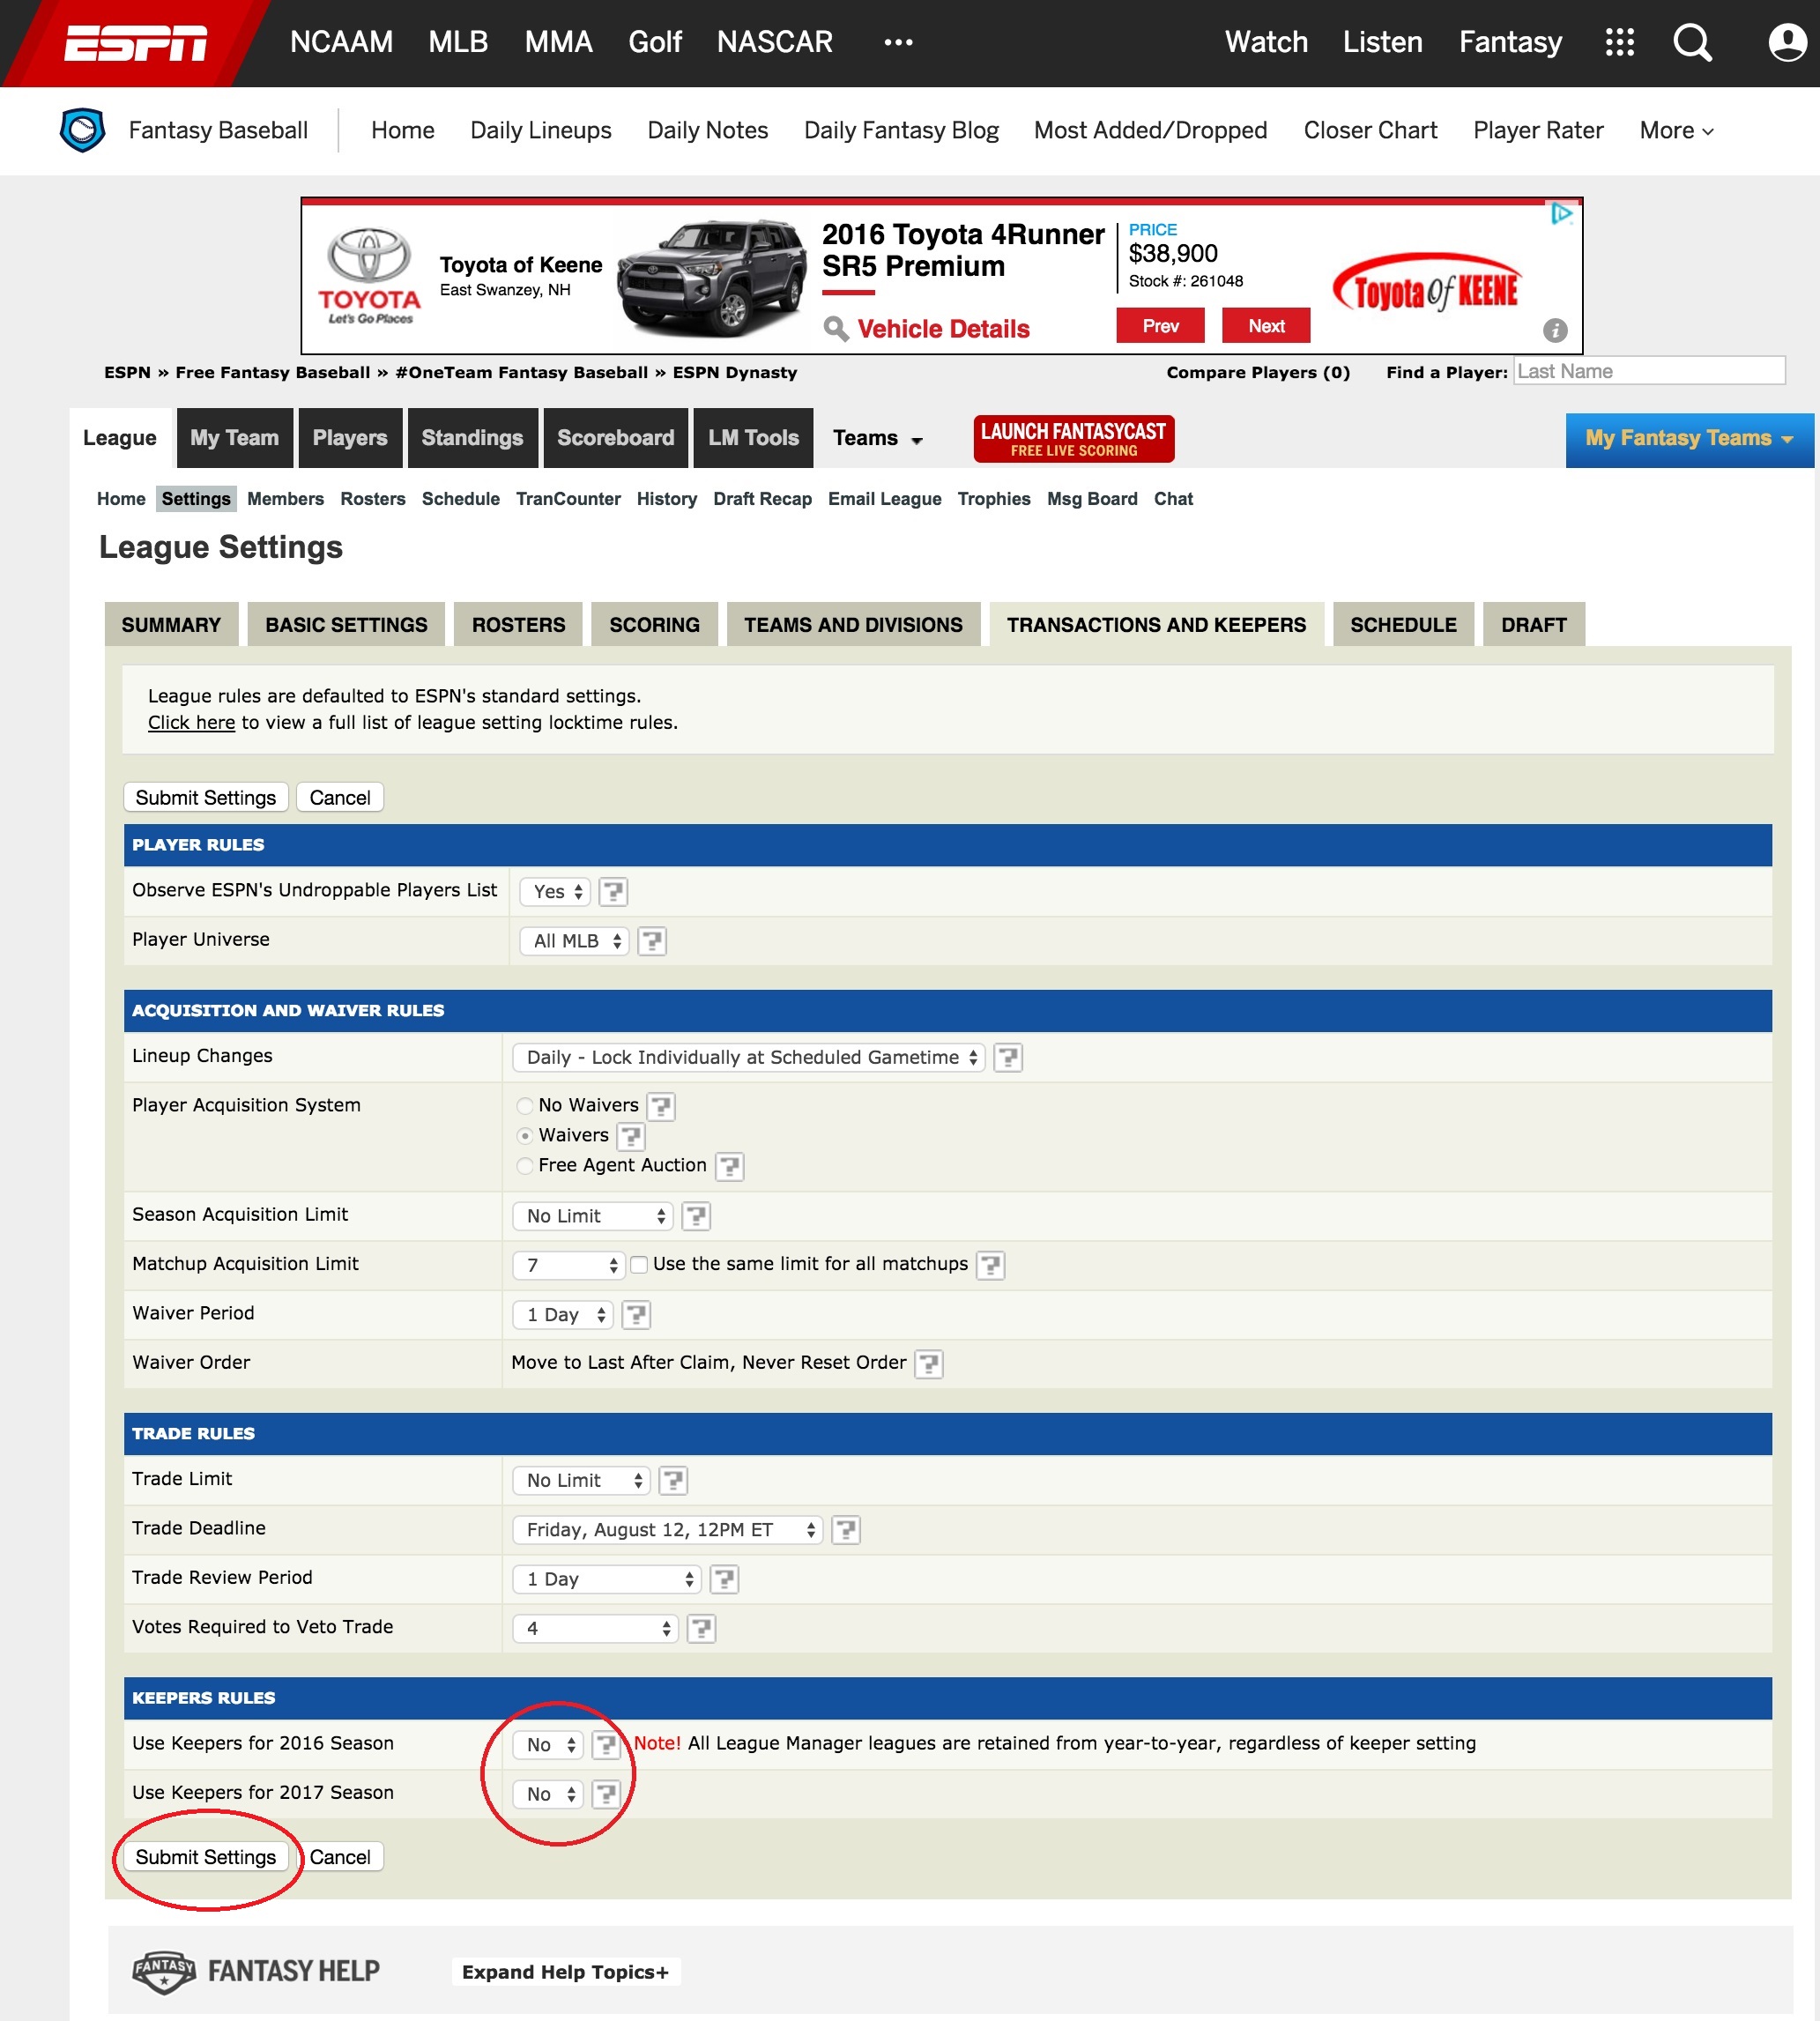Switch to the Rosters settings tab
Screen dimensions: 1820x2021
pyautogui.click(x=518, y=625)
